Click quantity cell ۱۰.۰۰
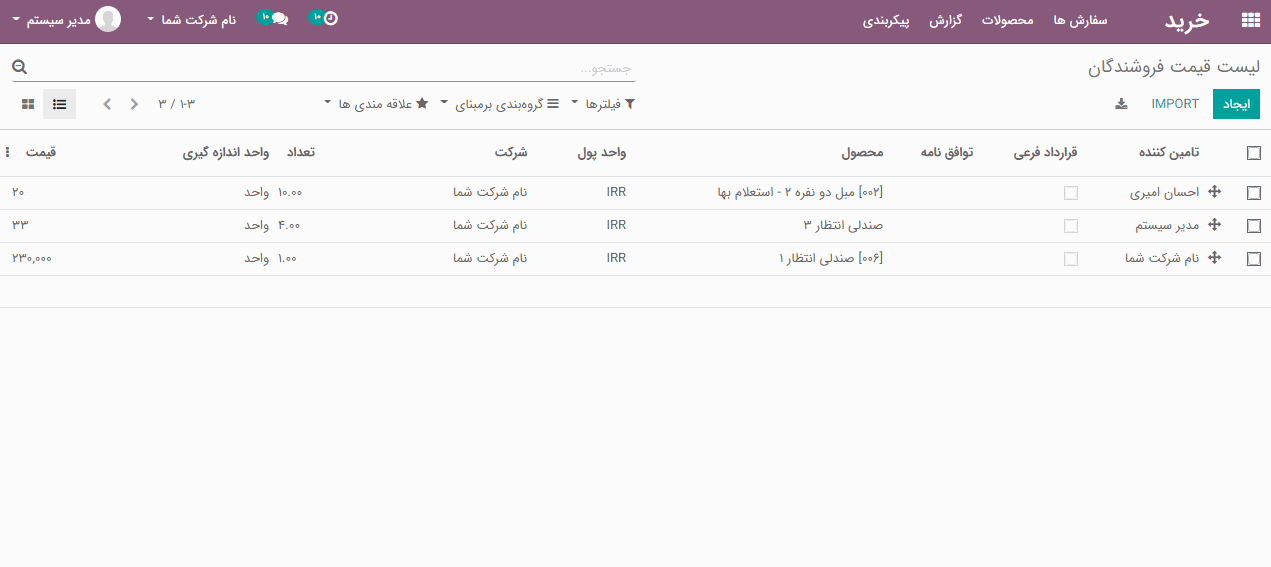 coord(290,193)
